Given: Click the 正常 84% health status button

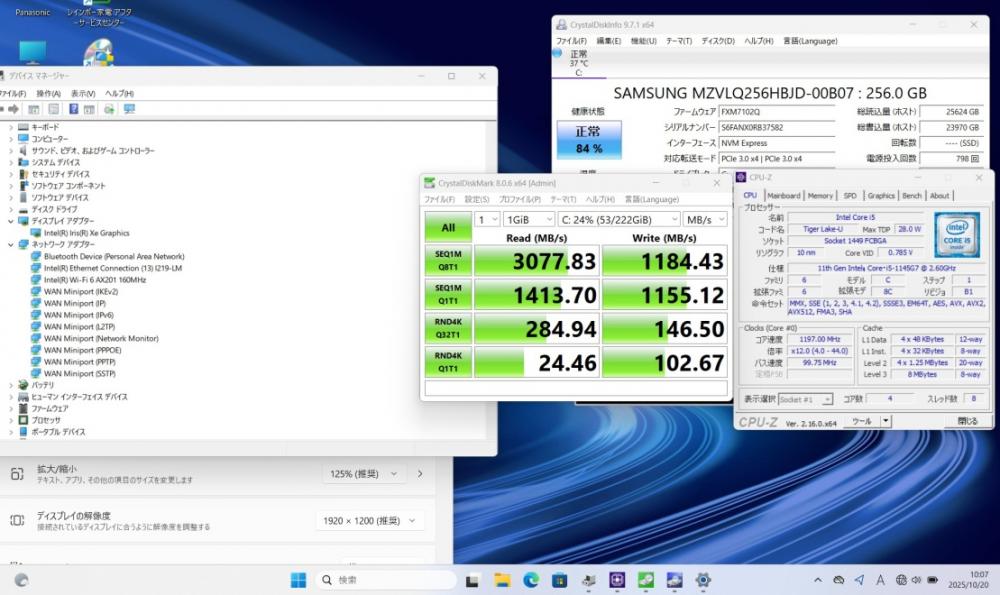Looking at the screenshot, I should point(589,140).
